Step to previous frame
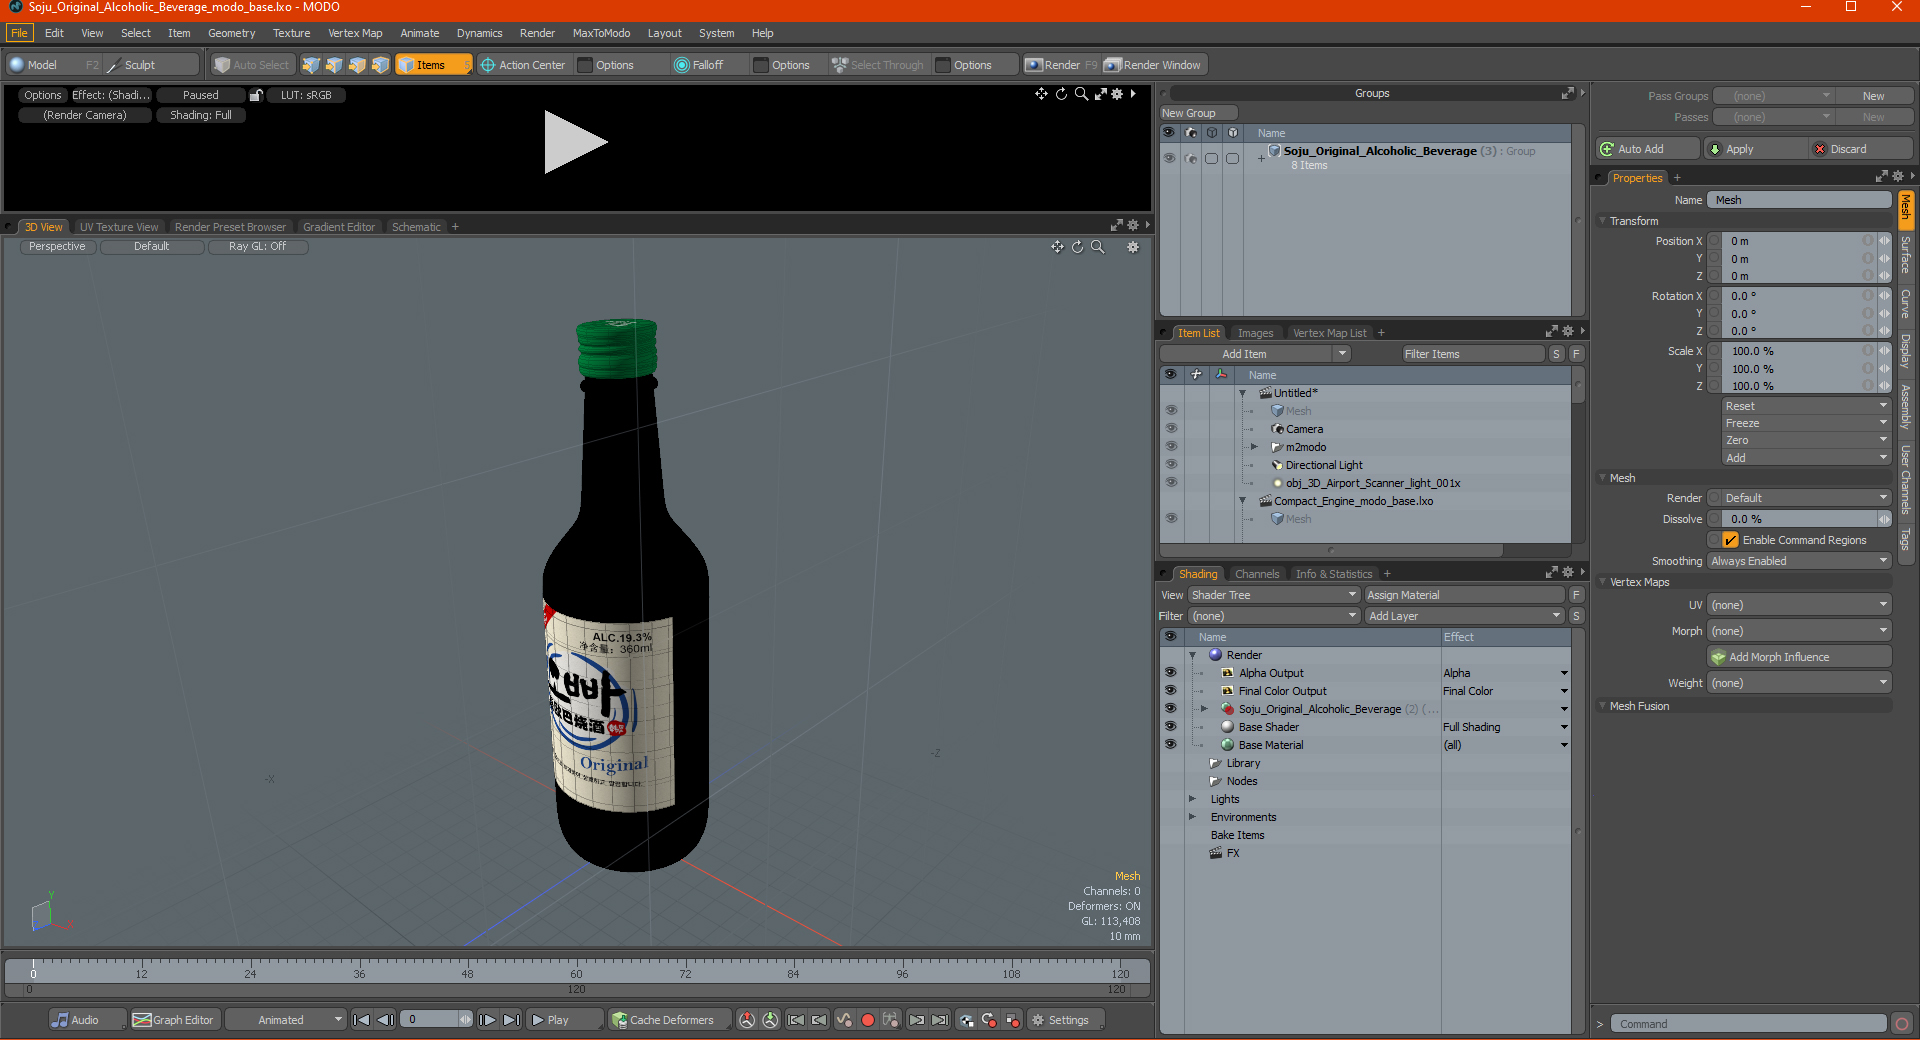Screen dimensions: 1920x1040 [x=385, y=1020]
